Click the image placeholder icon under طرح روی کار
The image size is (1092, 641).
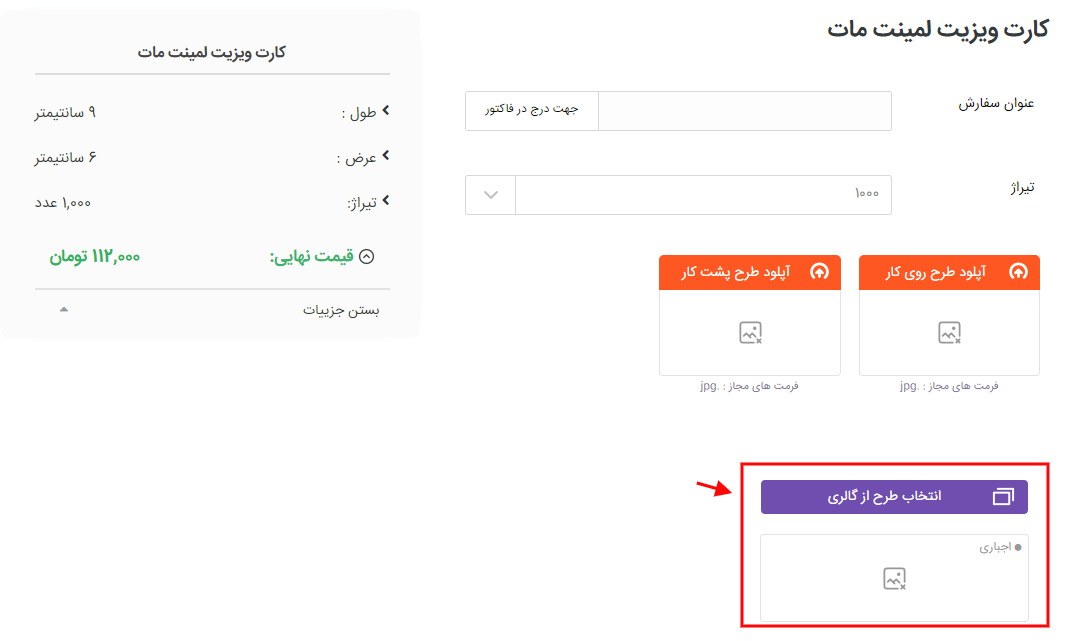point(949,332)
